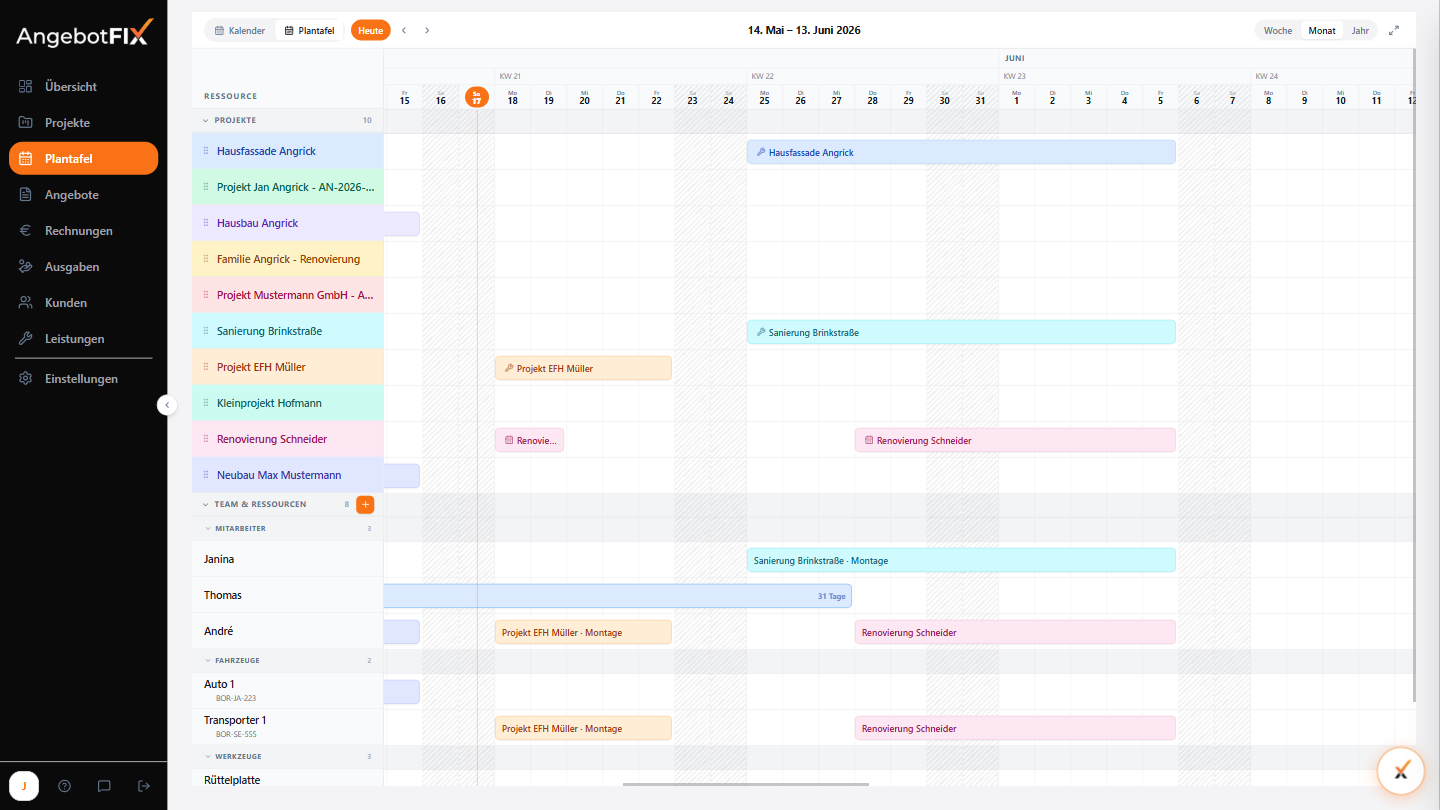Image resolution: width=1440 pixels, height=810 pixels.
Task: Open Rechnungen section
Action: coord(83,231)
